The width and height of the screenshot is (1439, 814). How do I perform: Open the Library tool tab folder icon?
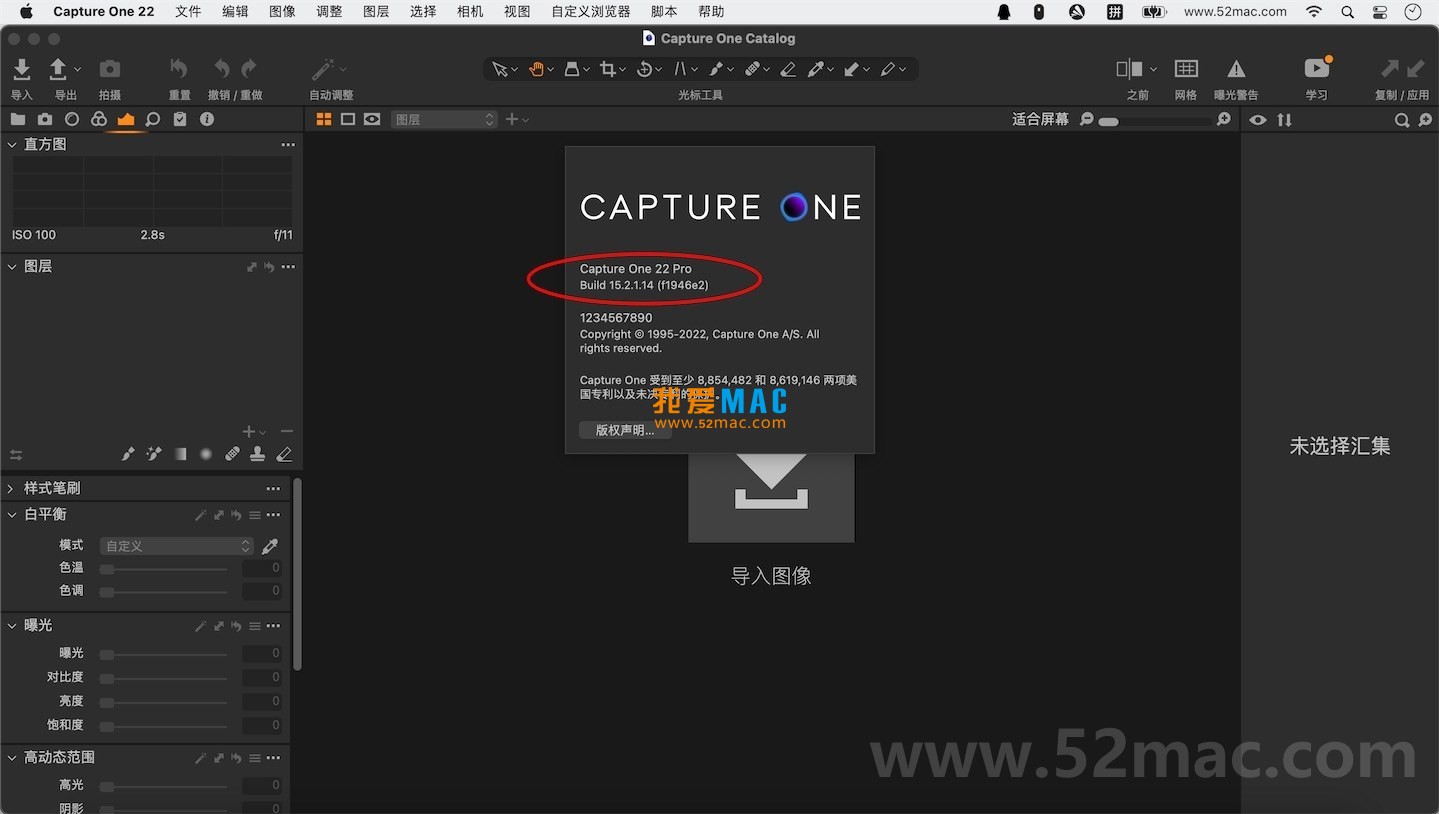[x=18, y=119]
